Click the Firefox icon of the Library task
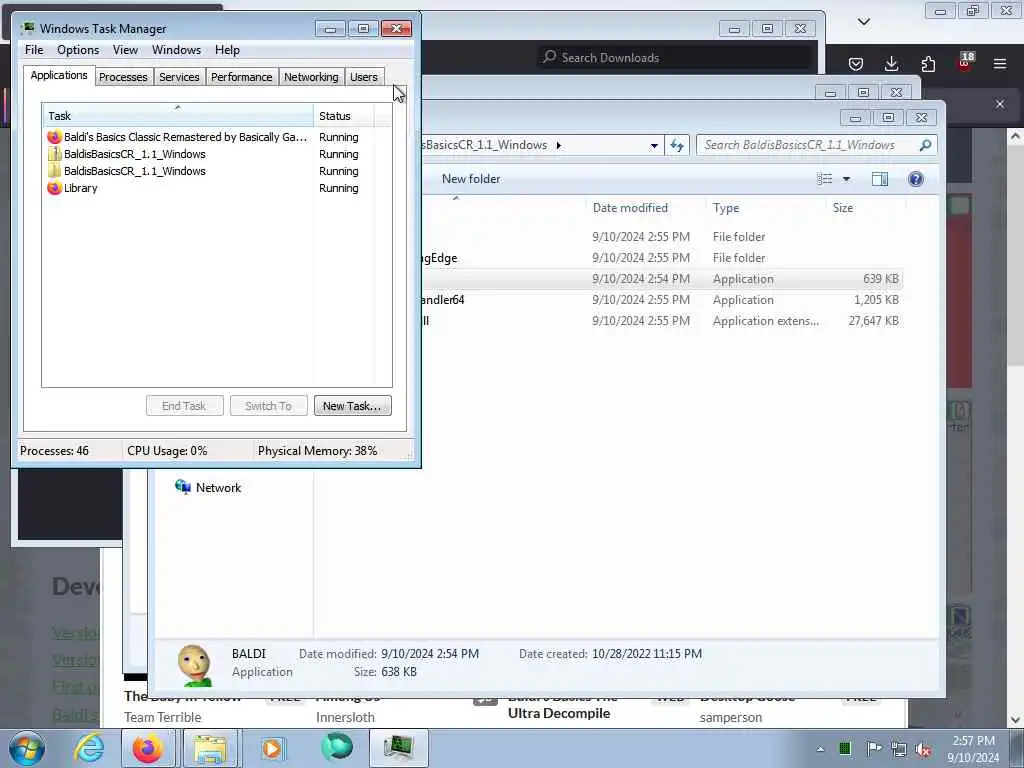Screen dimensions: 1024x768 tap(54, 188)
